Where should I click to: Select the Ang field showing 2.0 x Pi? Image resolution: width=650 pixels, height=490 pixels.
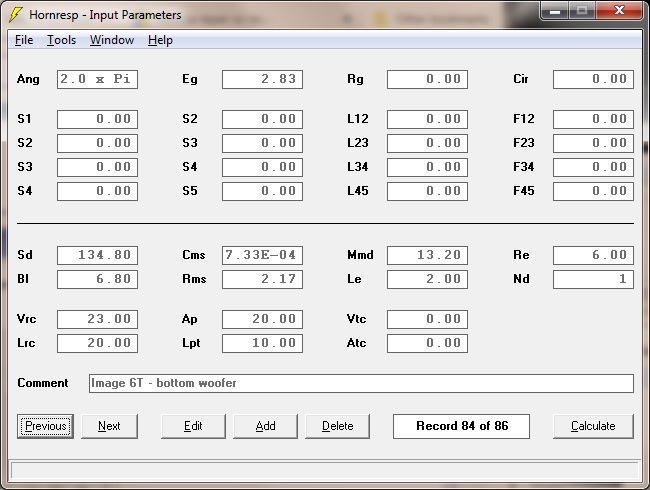pyautogui.click(x=97, y=79)
